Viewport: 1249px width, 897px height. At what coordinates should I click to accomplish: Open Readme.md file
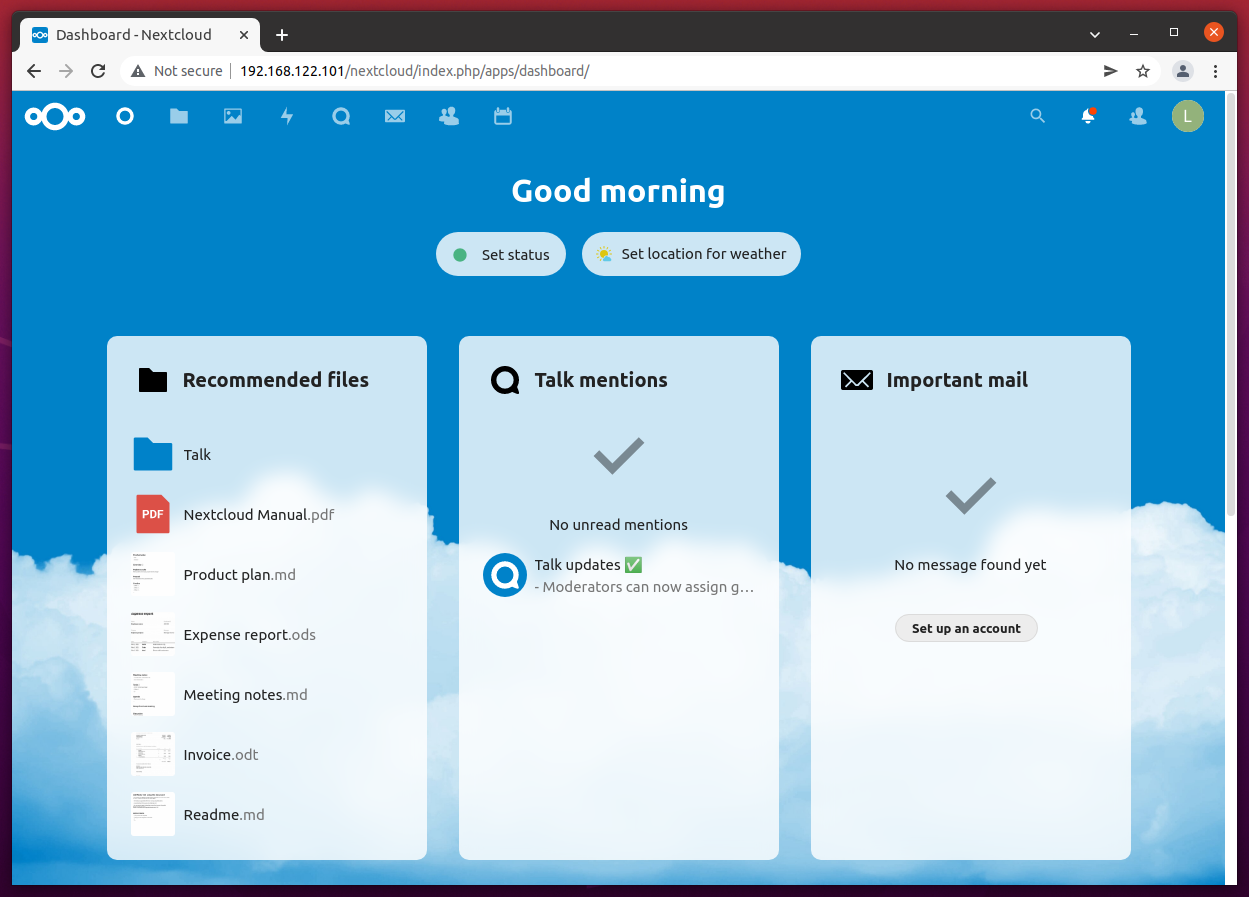pos(267,815)
